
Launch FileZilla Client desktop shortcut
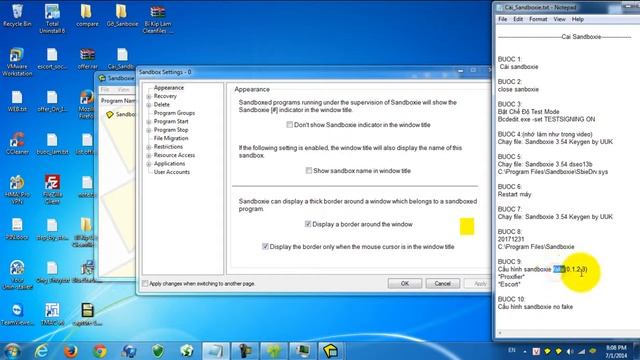click(x=52, y=190)
